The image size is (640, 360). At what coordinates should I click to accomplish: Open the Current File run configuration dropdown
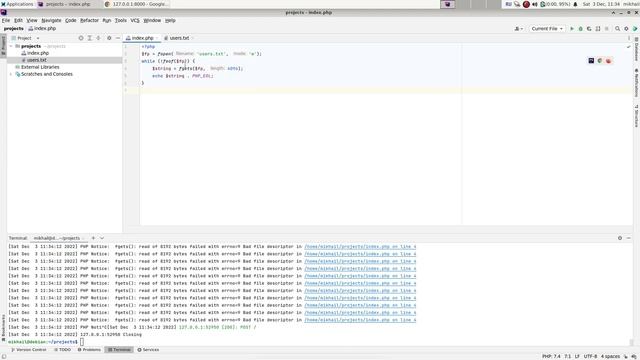(x=547, y=29)
